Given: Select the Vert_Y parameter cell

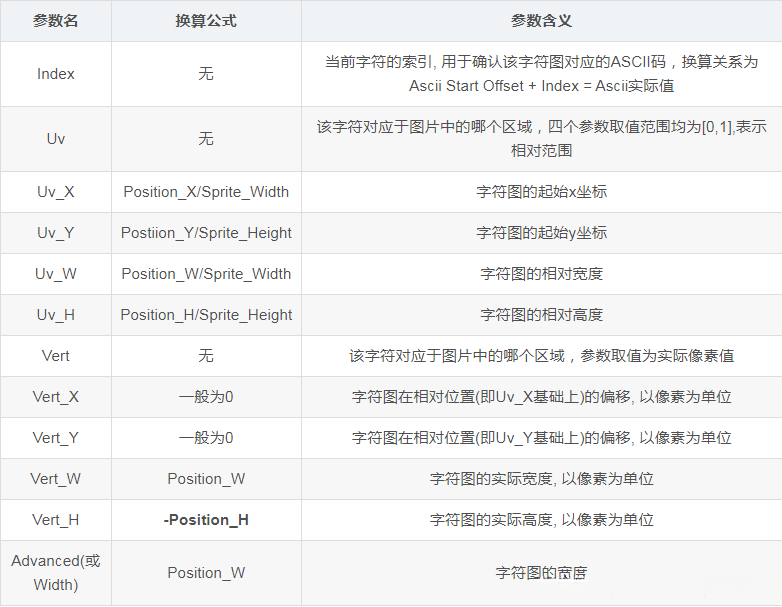Looking at the screenshot, I should (55, 437).
